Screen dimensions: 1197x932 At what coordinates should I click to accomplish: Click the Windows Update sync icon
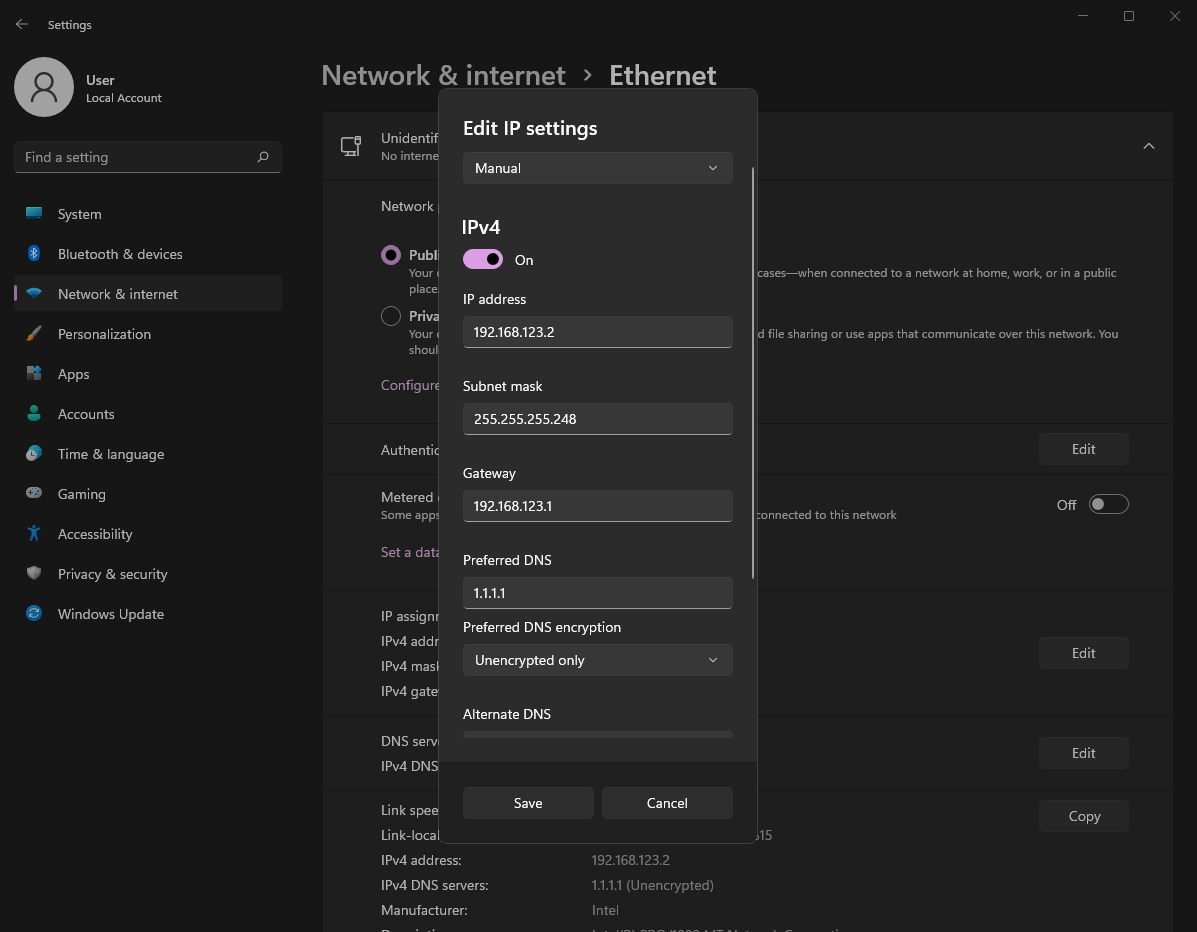click(35, 614)
